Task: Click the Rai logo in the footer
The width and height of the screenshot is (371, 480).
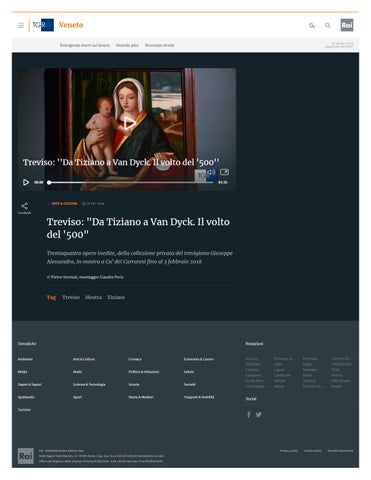Action: point(26,456)
